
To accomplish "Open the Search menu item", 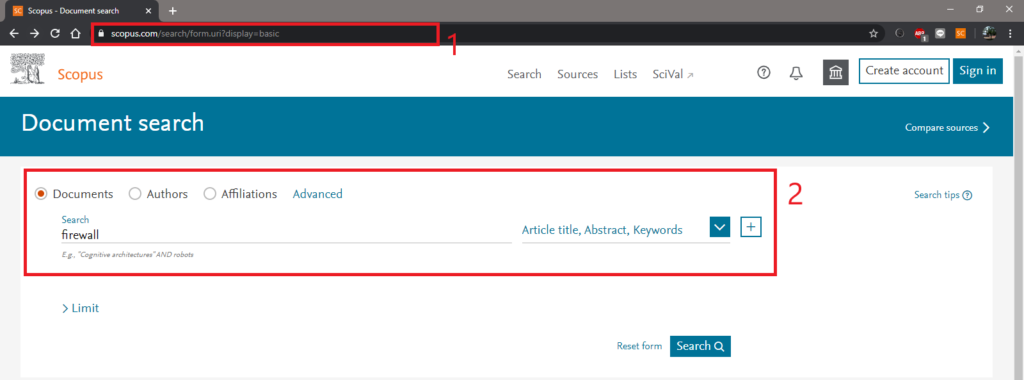I will click(x=524, y=74).
